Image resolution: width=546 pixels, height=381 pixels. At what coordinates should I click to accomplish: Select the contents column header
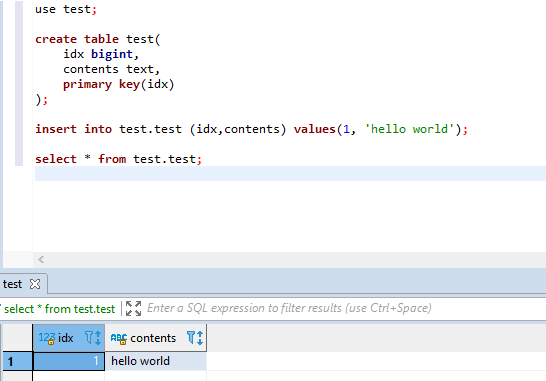click(156, 338)
